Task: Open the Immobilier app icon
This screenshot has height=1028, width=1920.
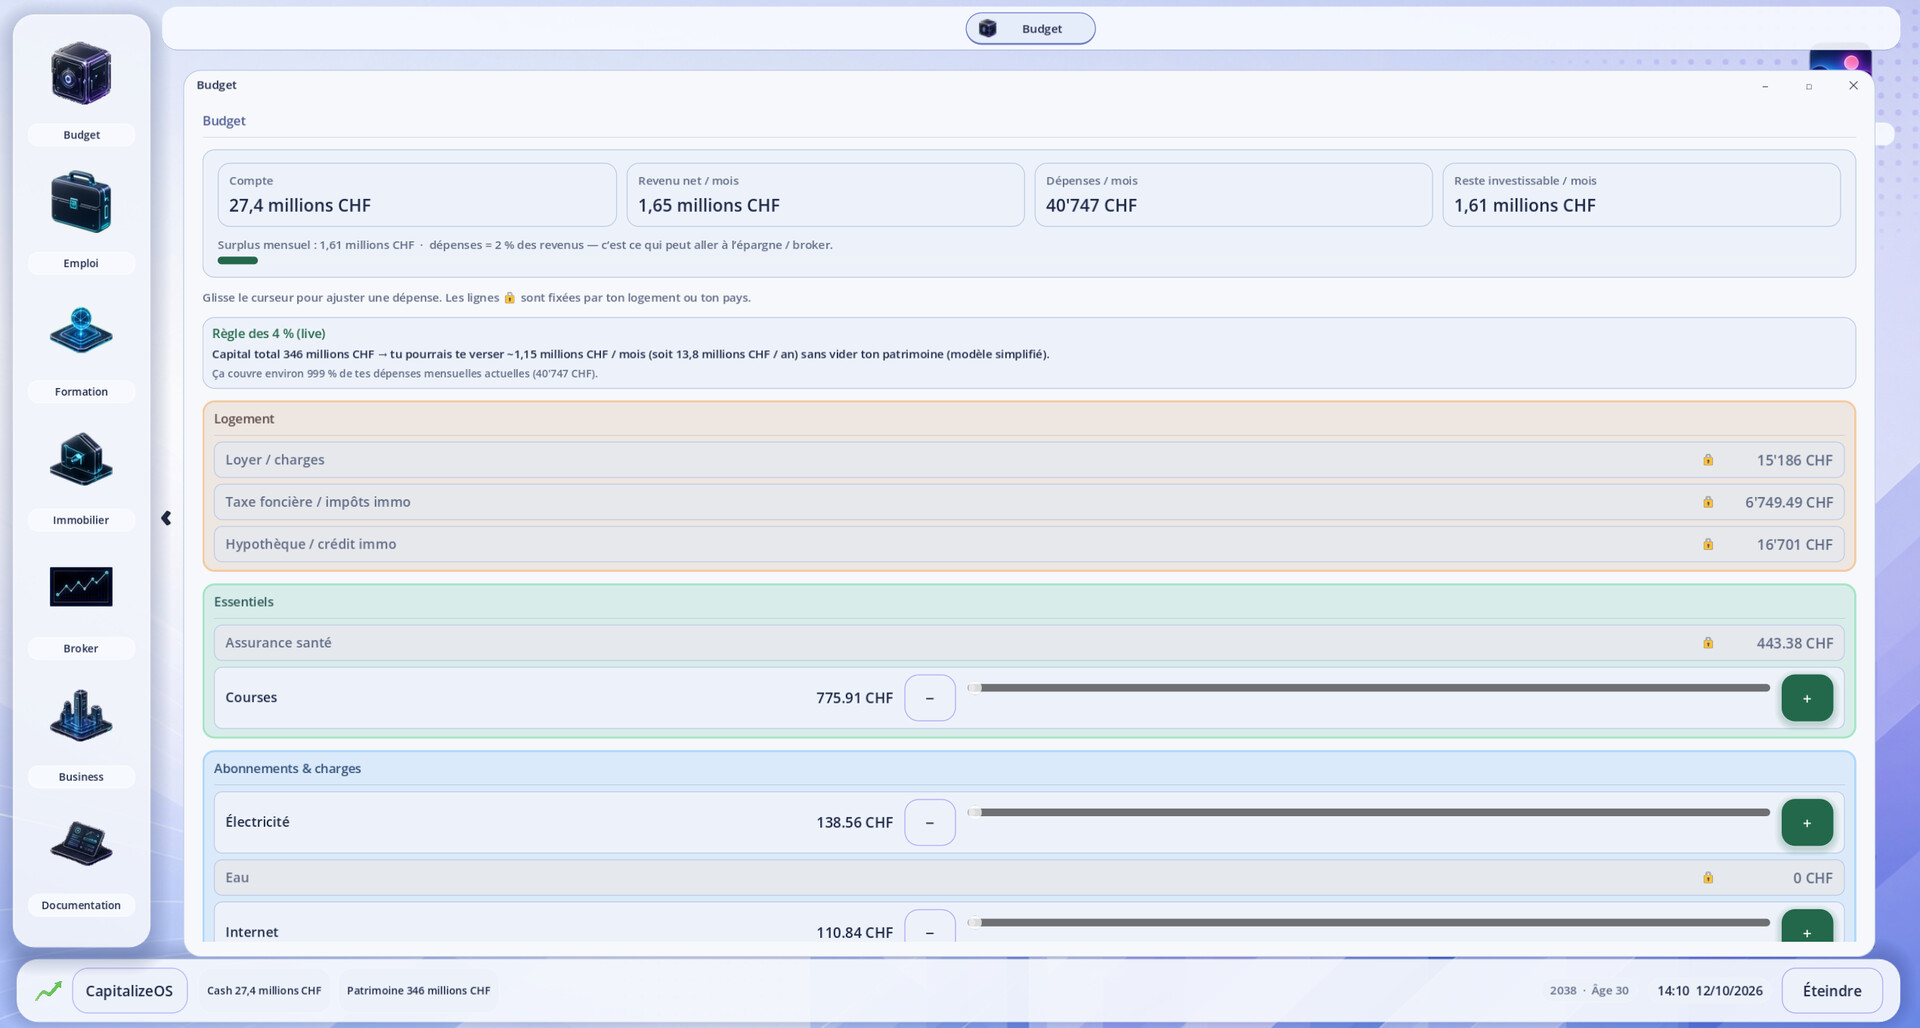Action: [81, 459]
